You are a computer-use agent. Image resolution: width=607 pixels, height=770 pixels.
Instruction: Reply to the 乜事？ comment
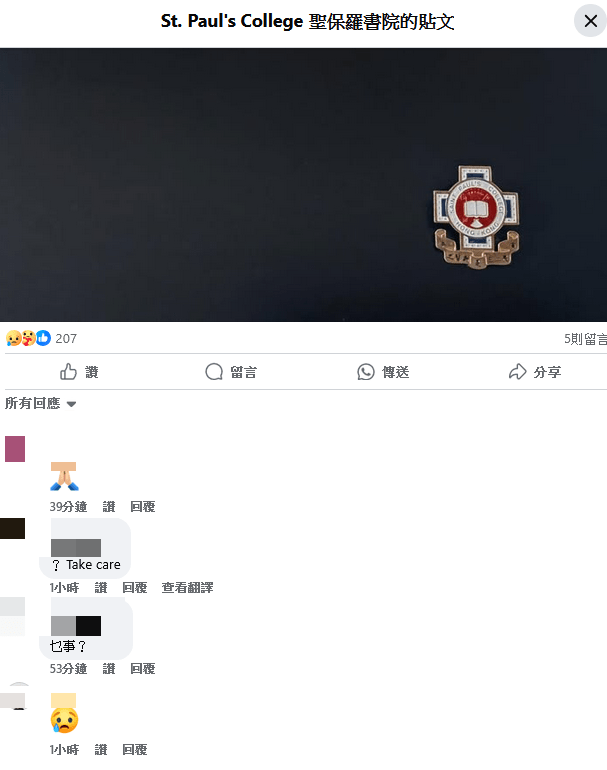coord(142,669)
